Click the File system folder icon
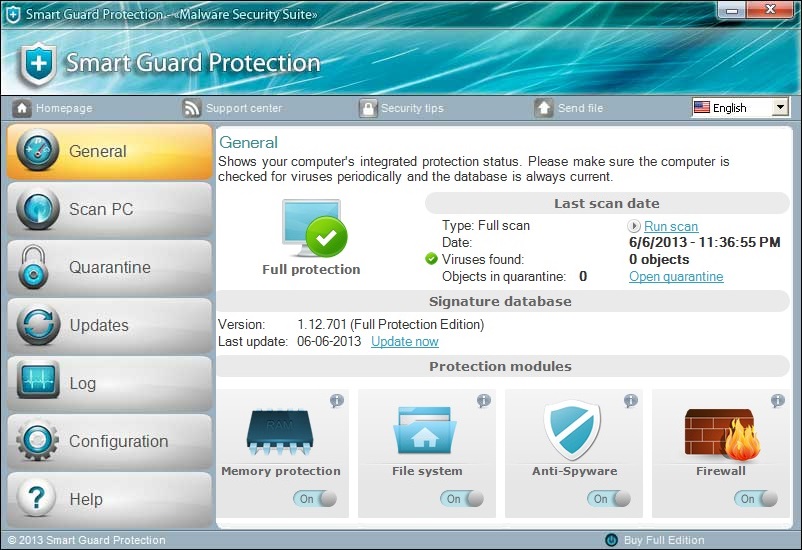The height and width of the screenshot is (550, 802). (x=425, y=430)
